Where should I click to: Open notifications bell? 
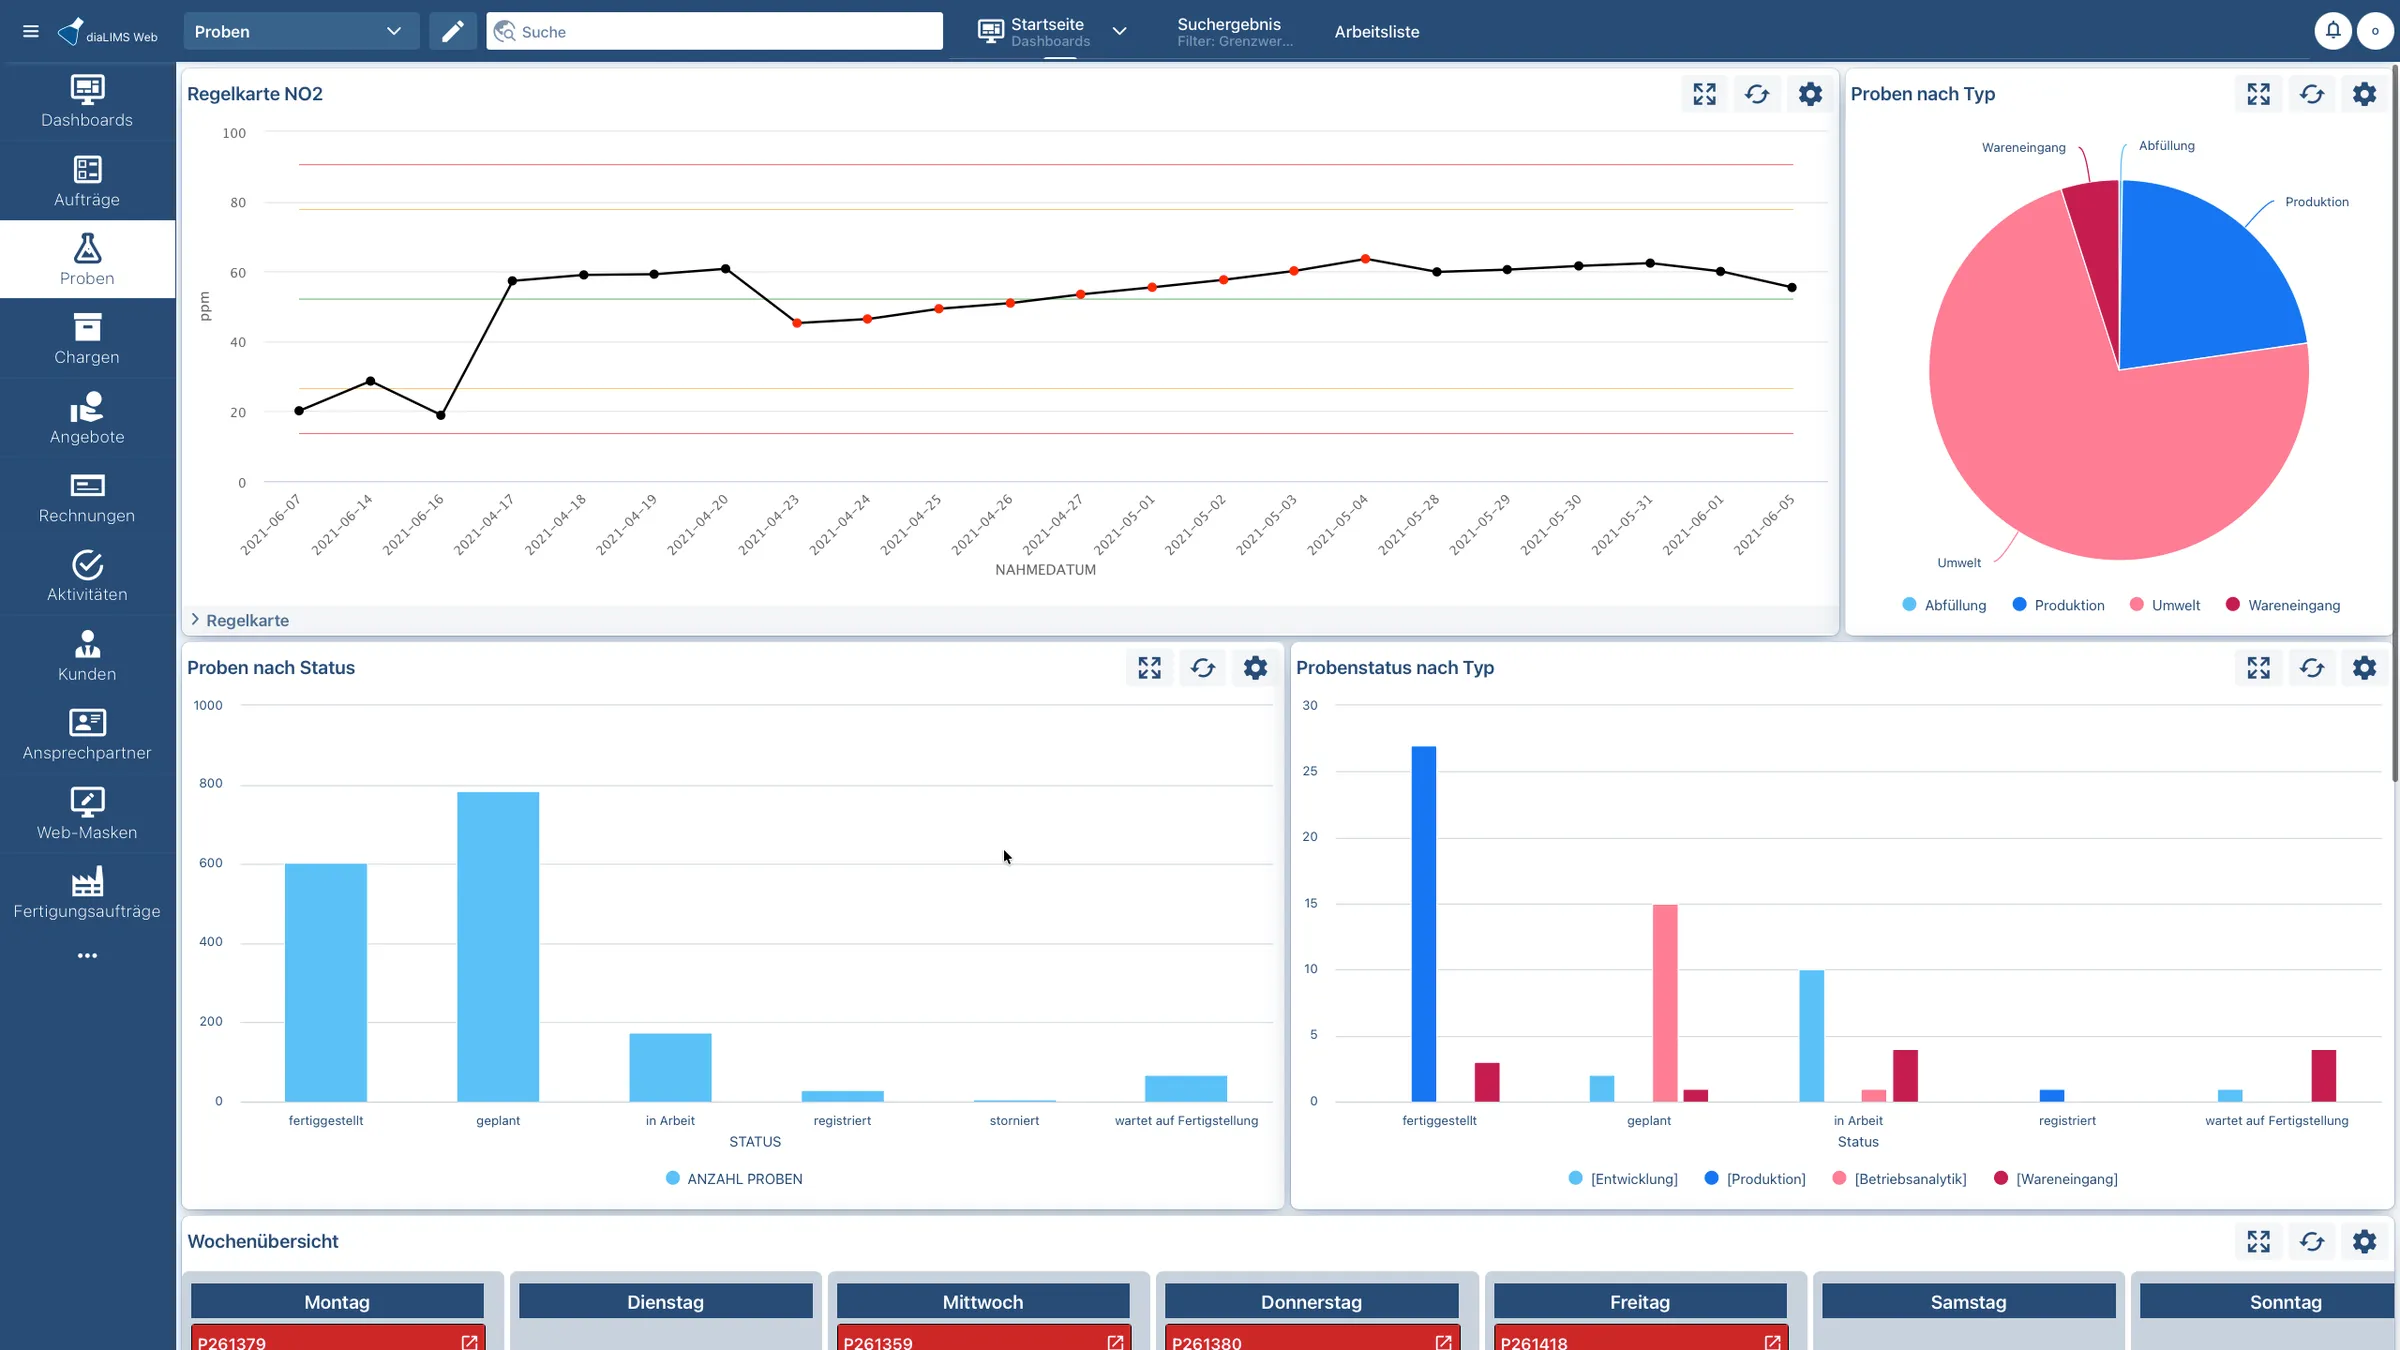(2333, 31)
